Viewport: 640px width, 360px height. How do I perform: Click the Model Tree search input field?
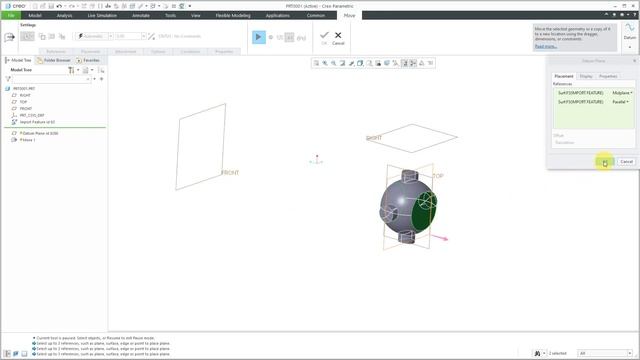coord(51,79)
